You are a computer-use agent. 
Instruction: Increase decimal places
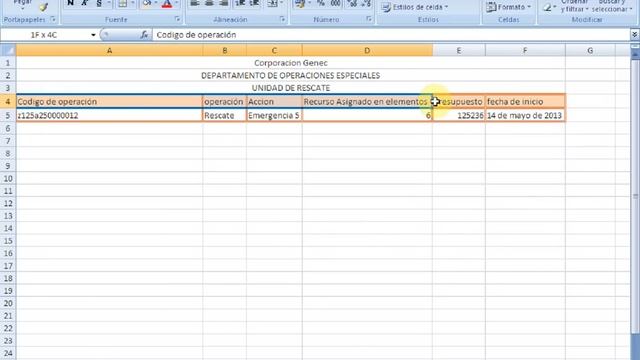tap(352, 4)
